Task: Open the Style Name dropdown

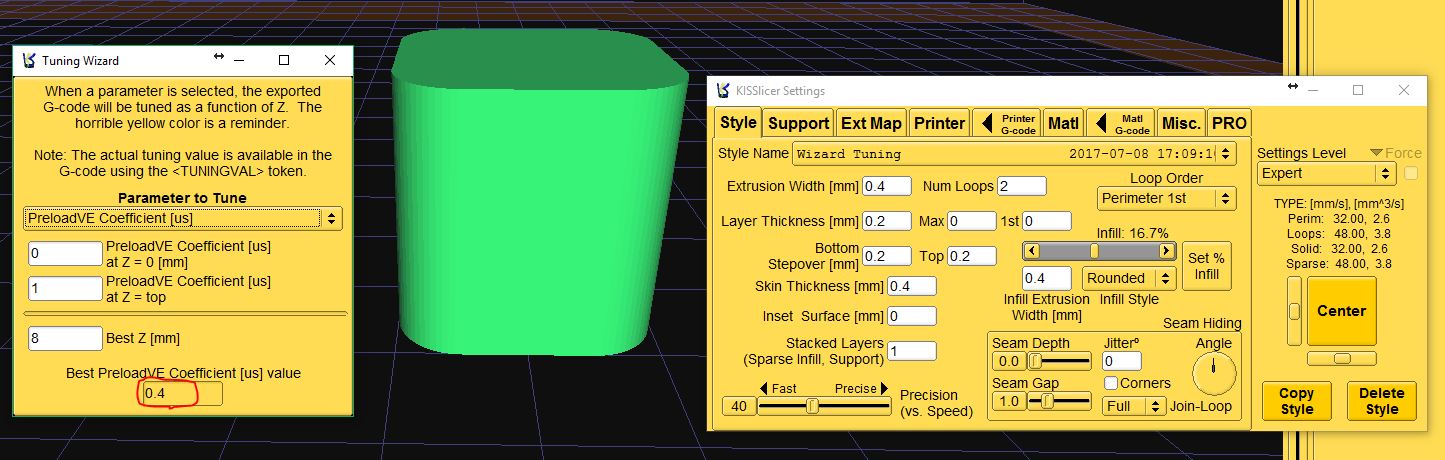Action: tap(1014, 154)
